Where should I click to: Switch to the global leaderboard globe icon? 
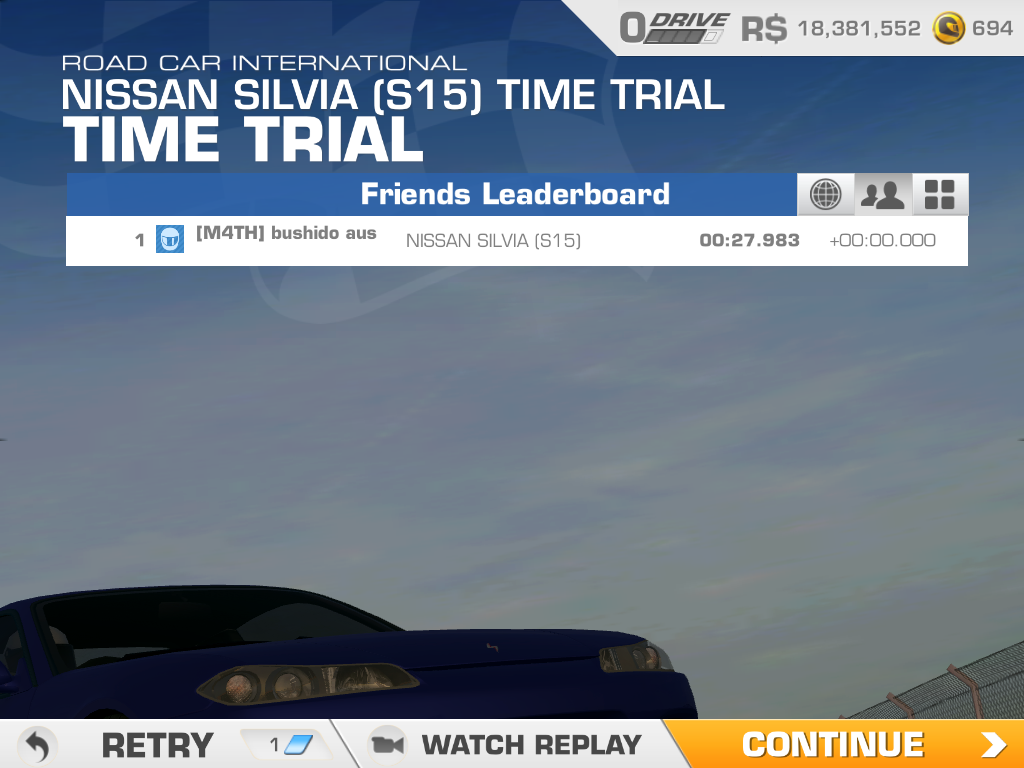825,194
